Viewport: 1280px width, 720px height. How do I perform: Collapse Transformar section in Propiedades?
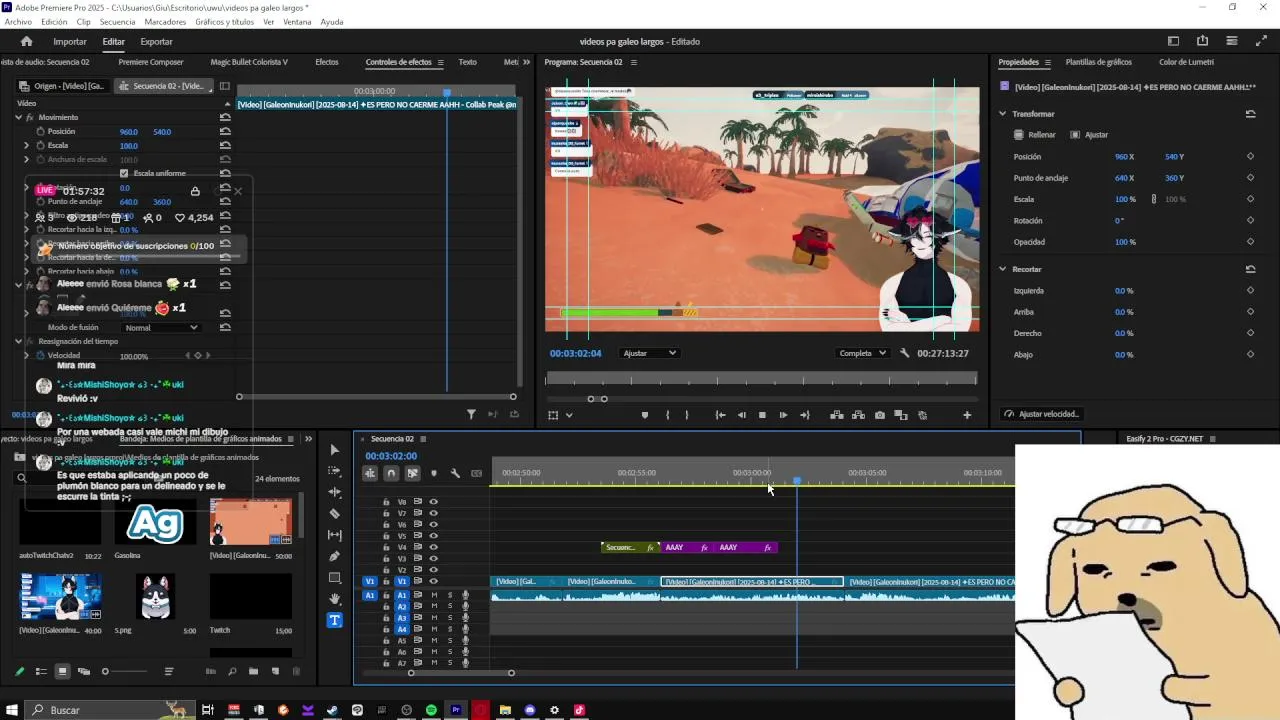coord(1002,114)
